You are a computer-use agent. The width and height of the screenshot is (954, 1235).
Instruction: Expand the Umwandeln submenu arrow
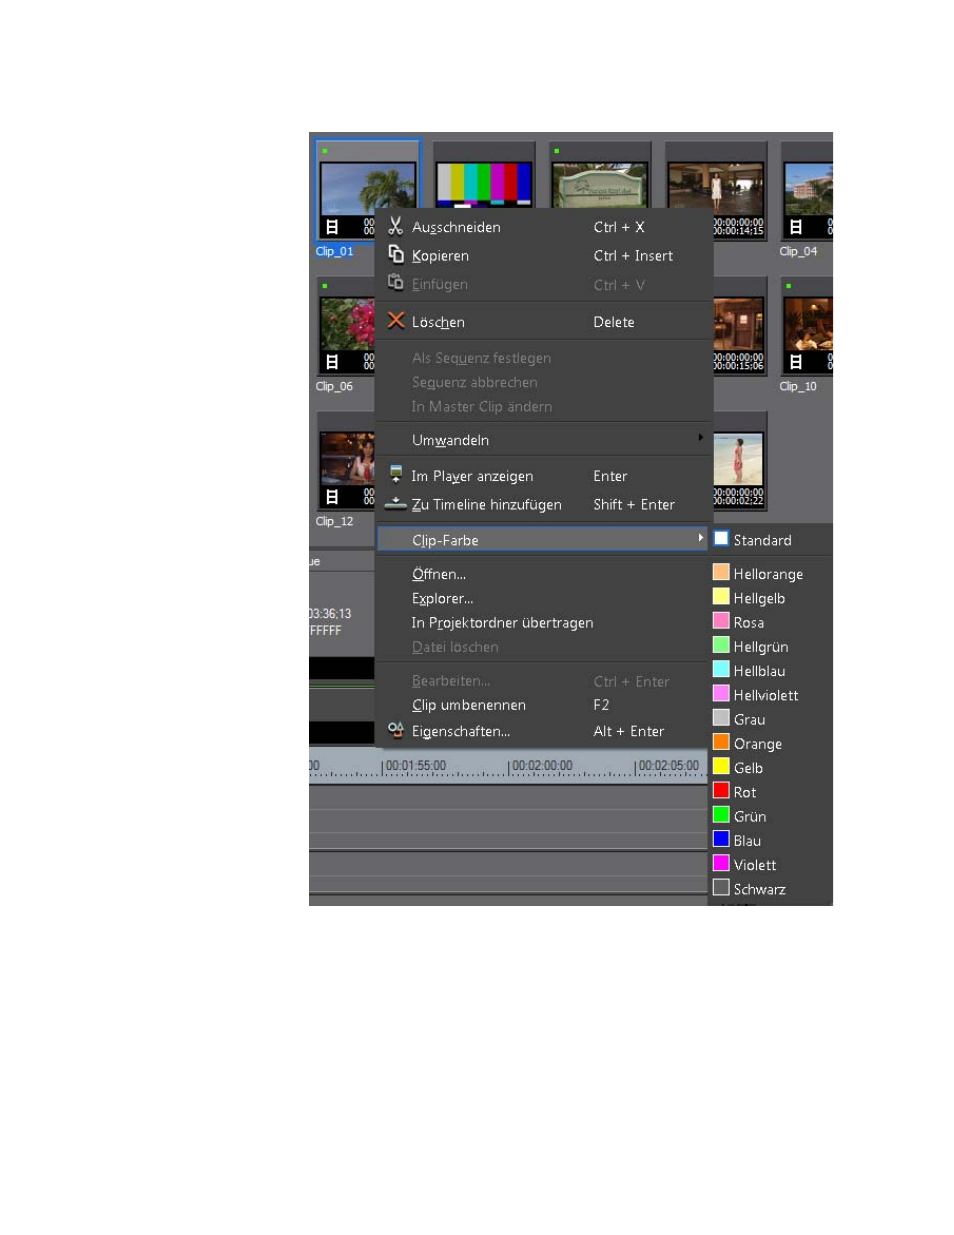[700, 438]
